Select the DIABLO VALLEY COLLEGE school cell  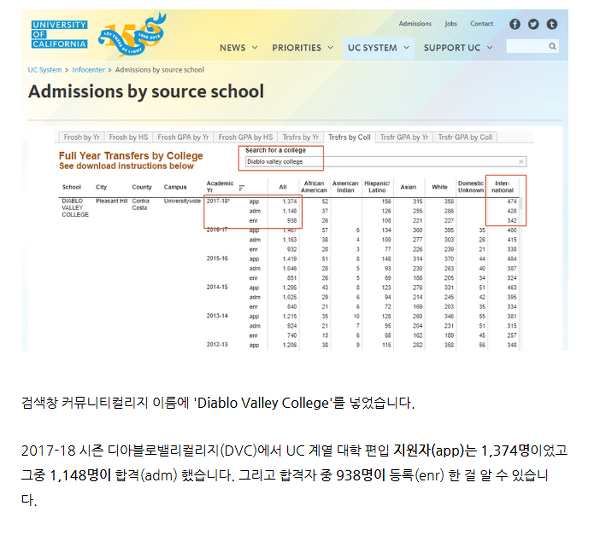click(x=75, y=208)
